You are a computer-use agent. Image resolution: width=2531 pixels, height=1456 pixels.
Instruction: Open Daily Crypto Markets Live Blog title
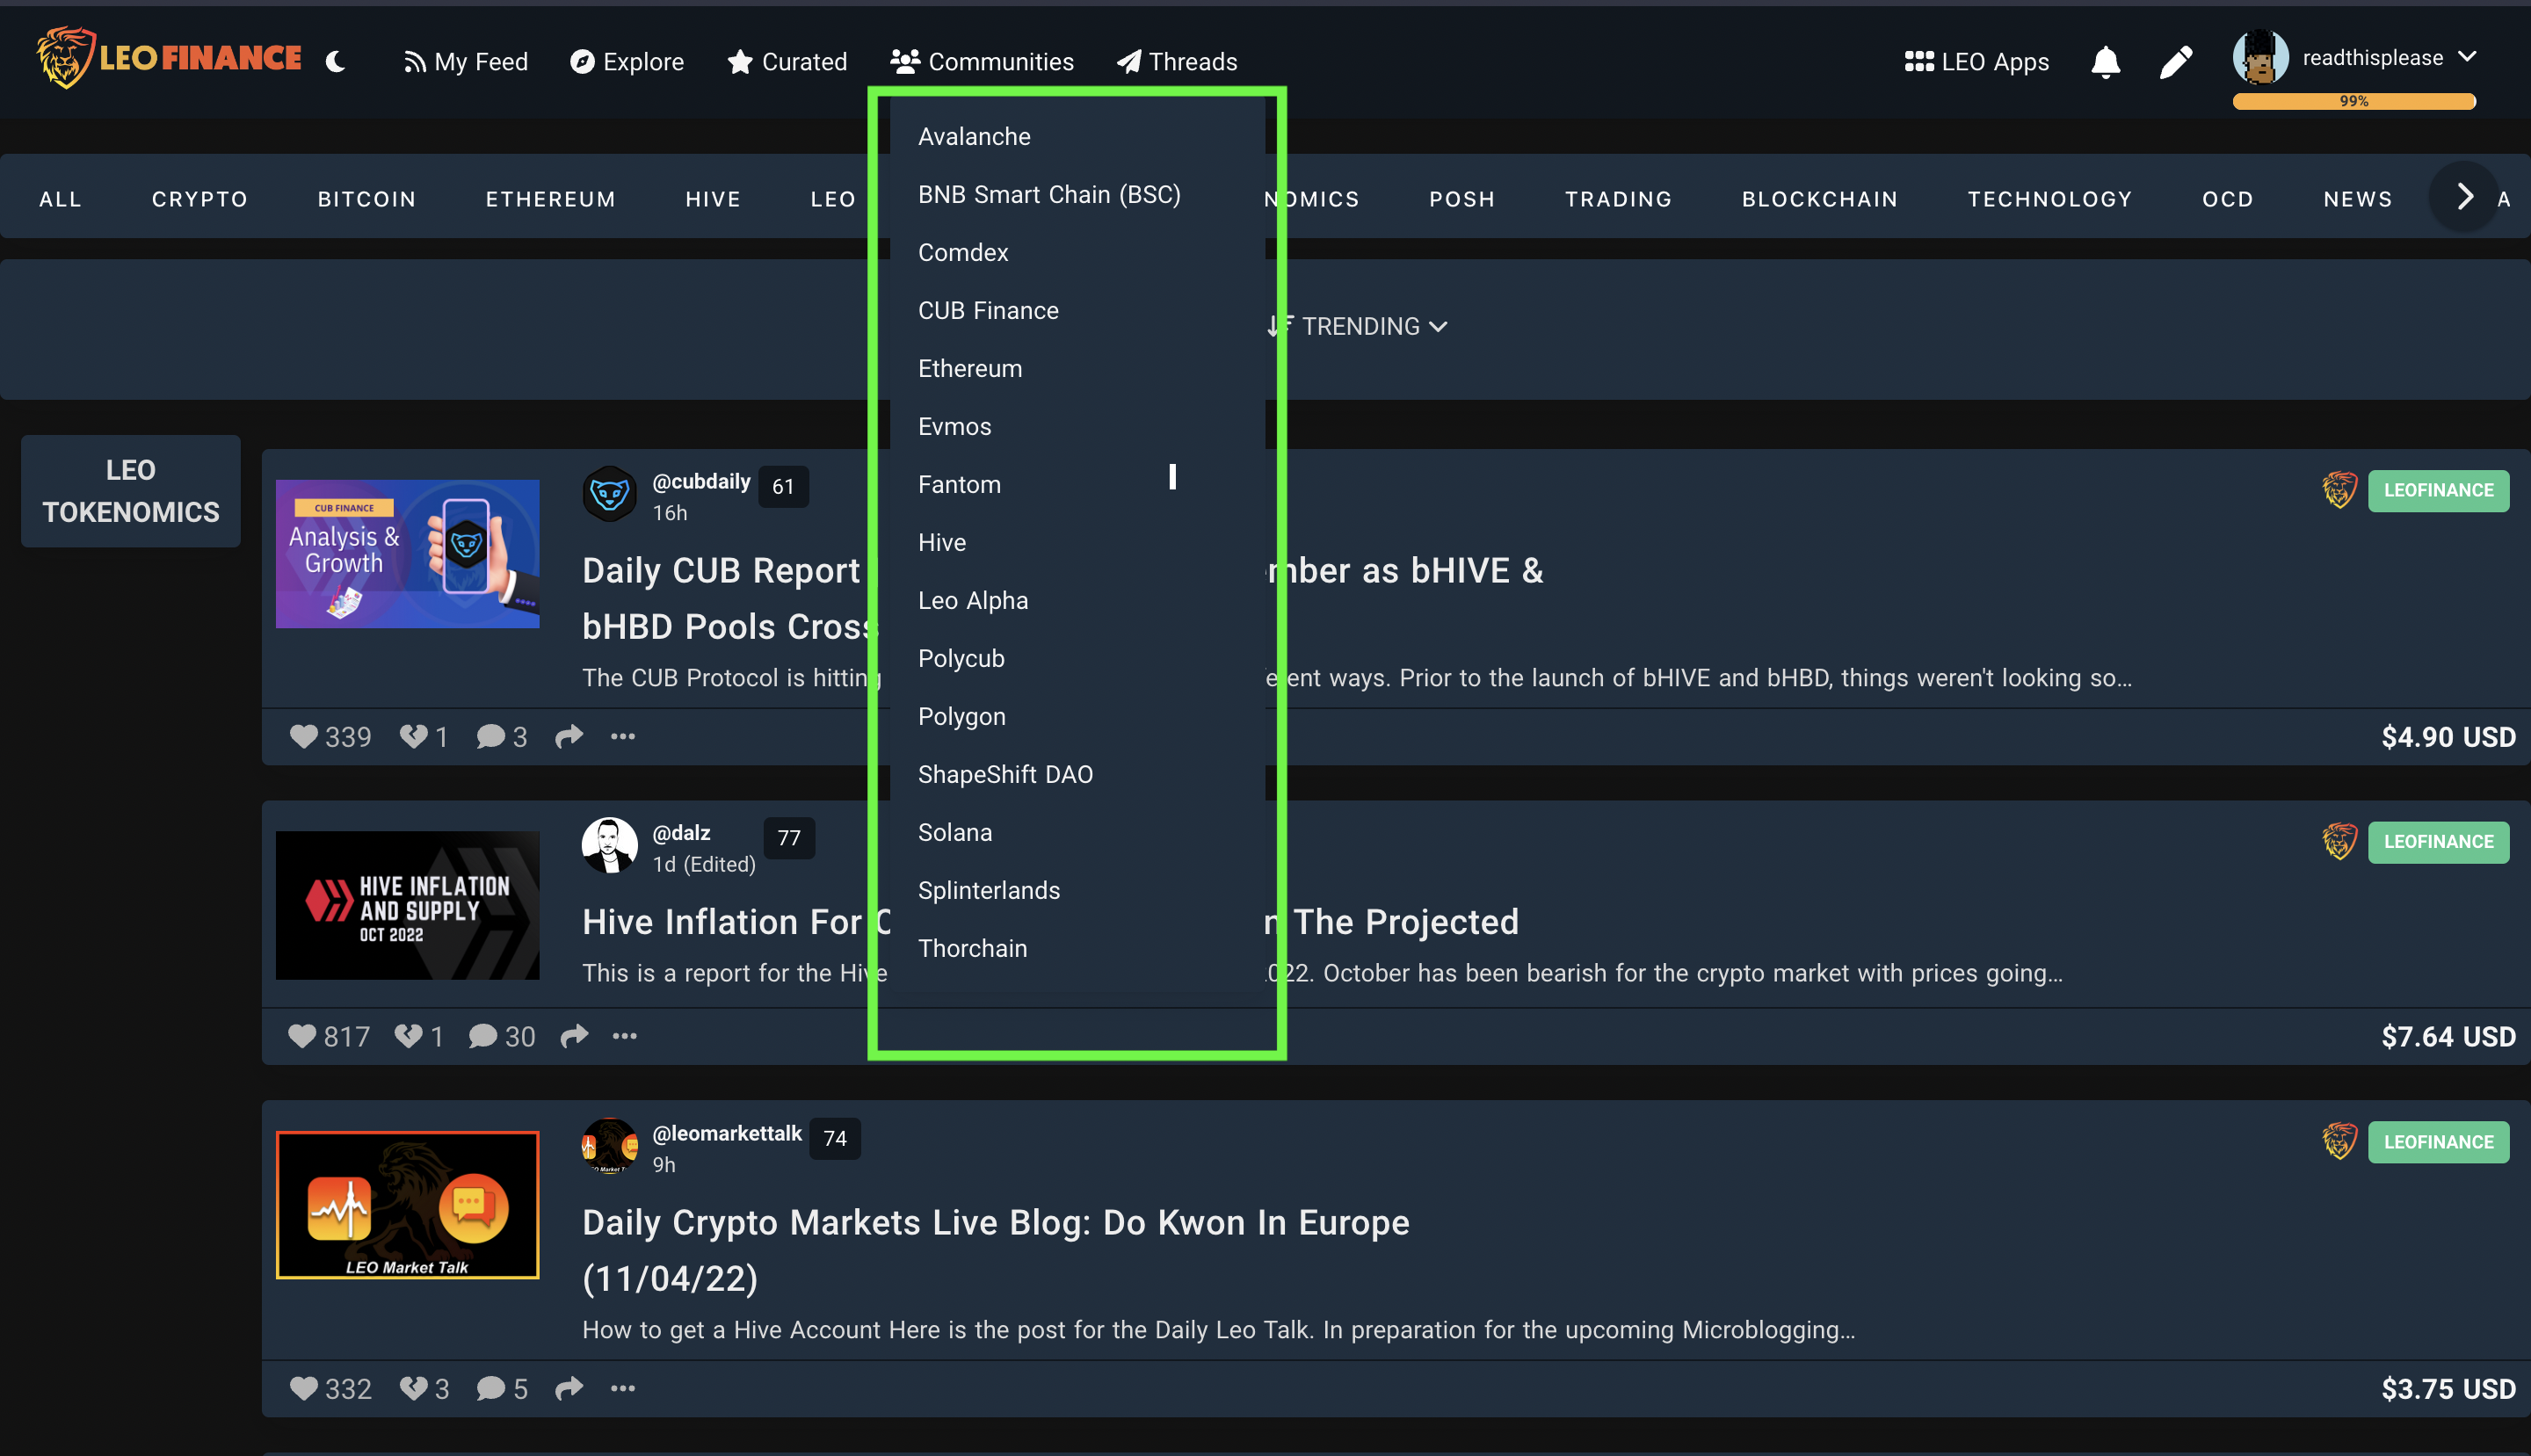pos(996,1250)
